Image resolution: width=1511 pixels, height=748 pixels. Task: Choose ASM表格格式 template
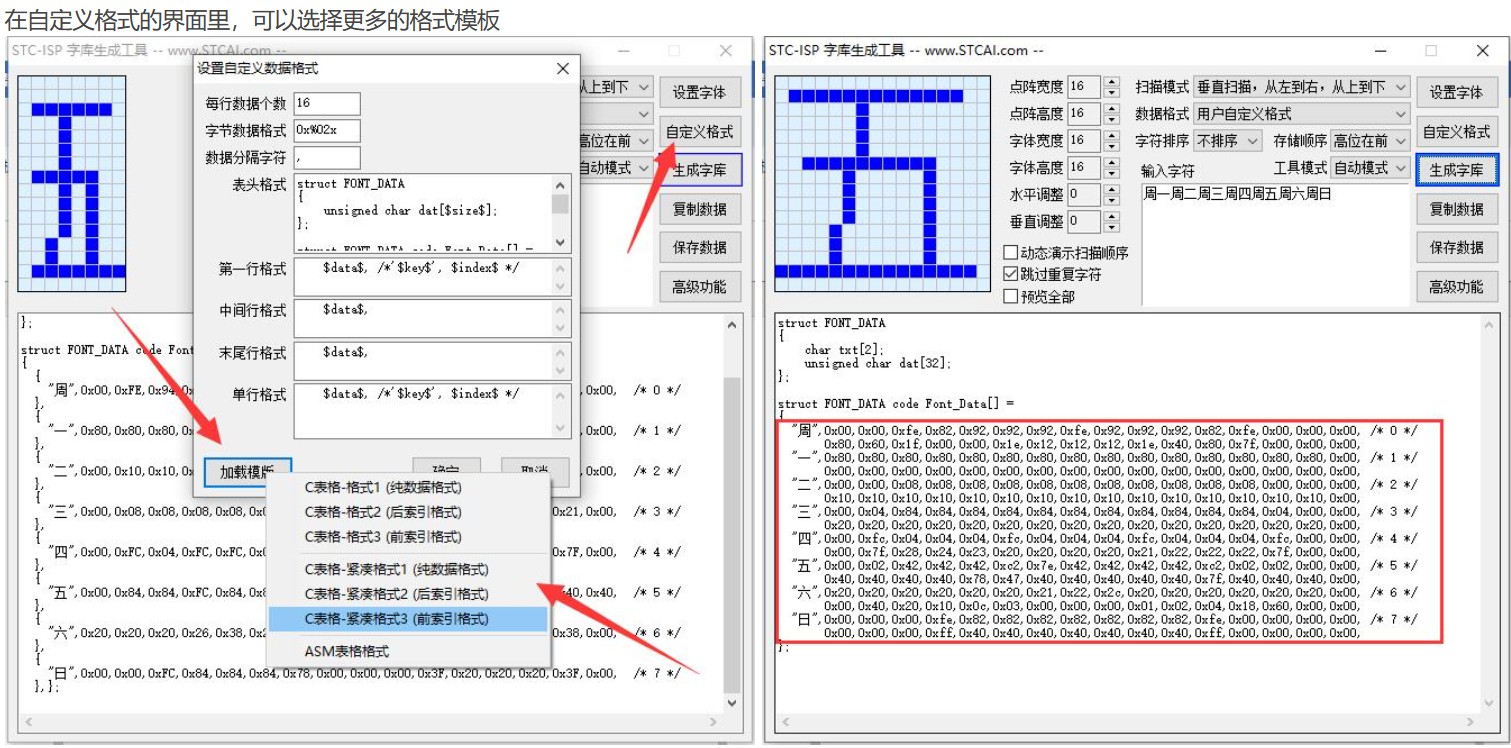click(408, 651)
